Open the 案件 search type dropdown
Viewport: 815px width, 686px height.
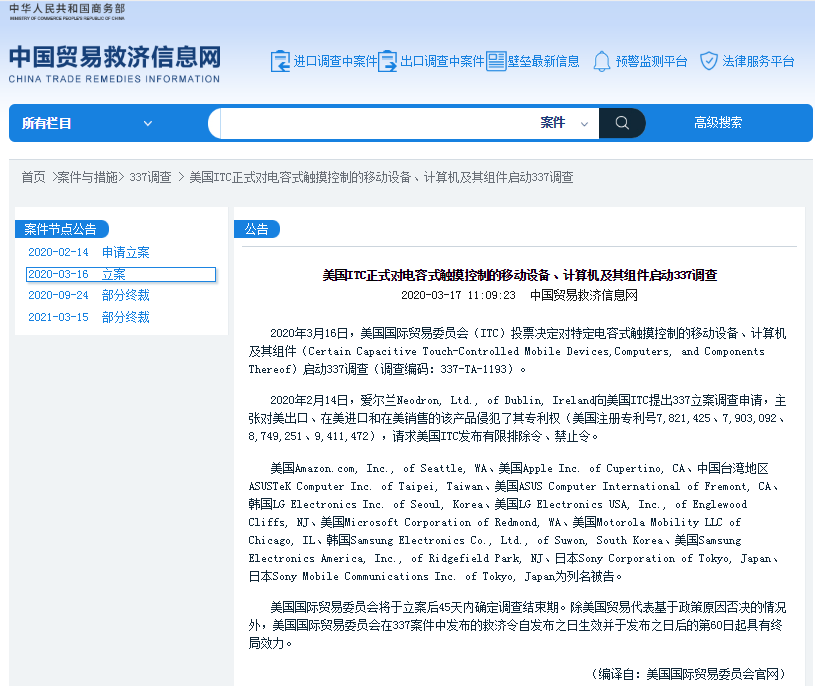point(564,123)
